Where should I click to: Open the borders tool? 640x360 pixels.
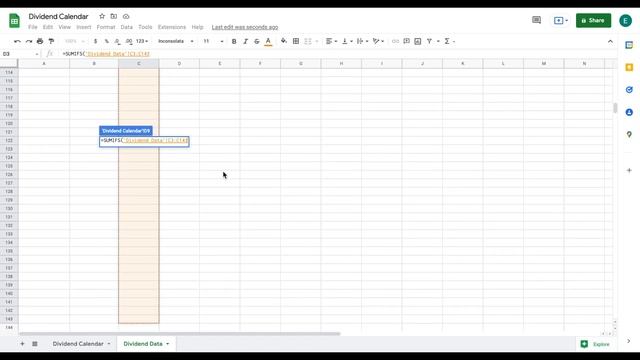[296, 41]
